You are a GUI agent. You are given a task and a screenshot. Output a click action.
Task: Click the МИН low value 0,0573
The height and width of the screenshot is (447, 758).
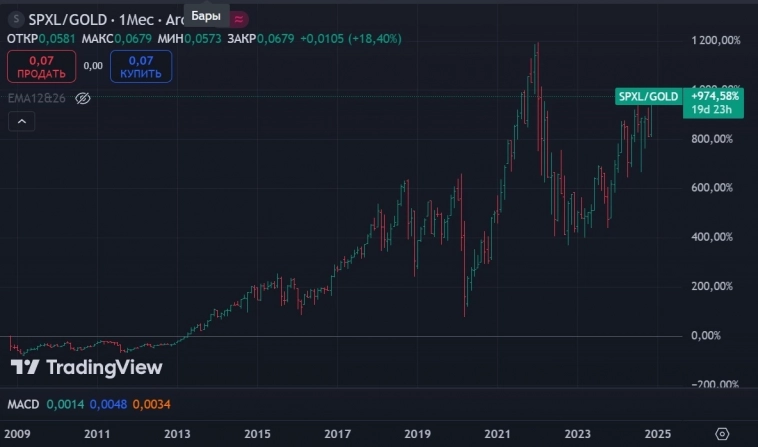203,39
